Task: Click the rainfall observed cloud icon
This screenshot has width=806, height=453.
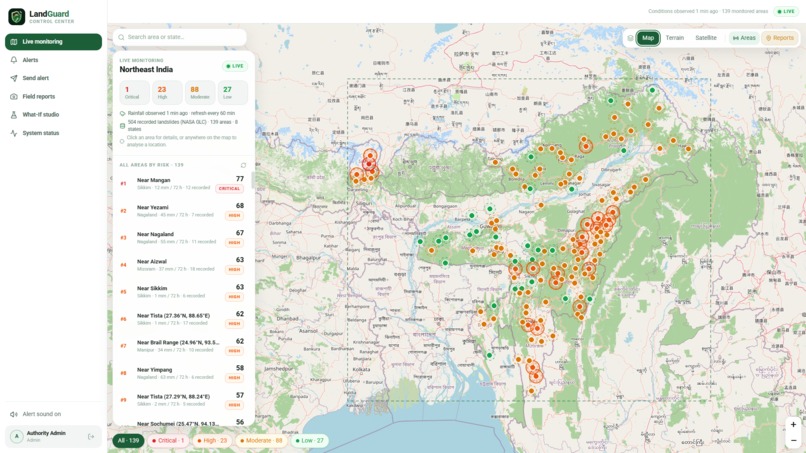Action: [x=122, y=114]
